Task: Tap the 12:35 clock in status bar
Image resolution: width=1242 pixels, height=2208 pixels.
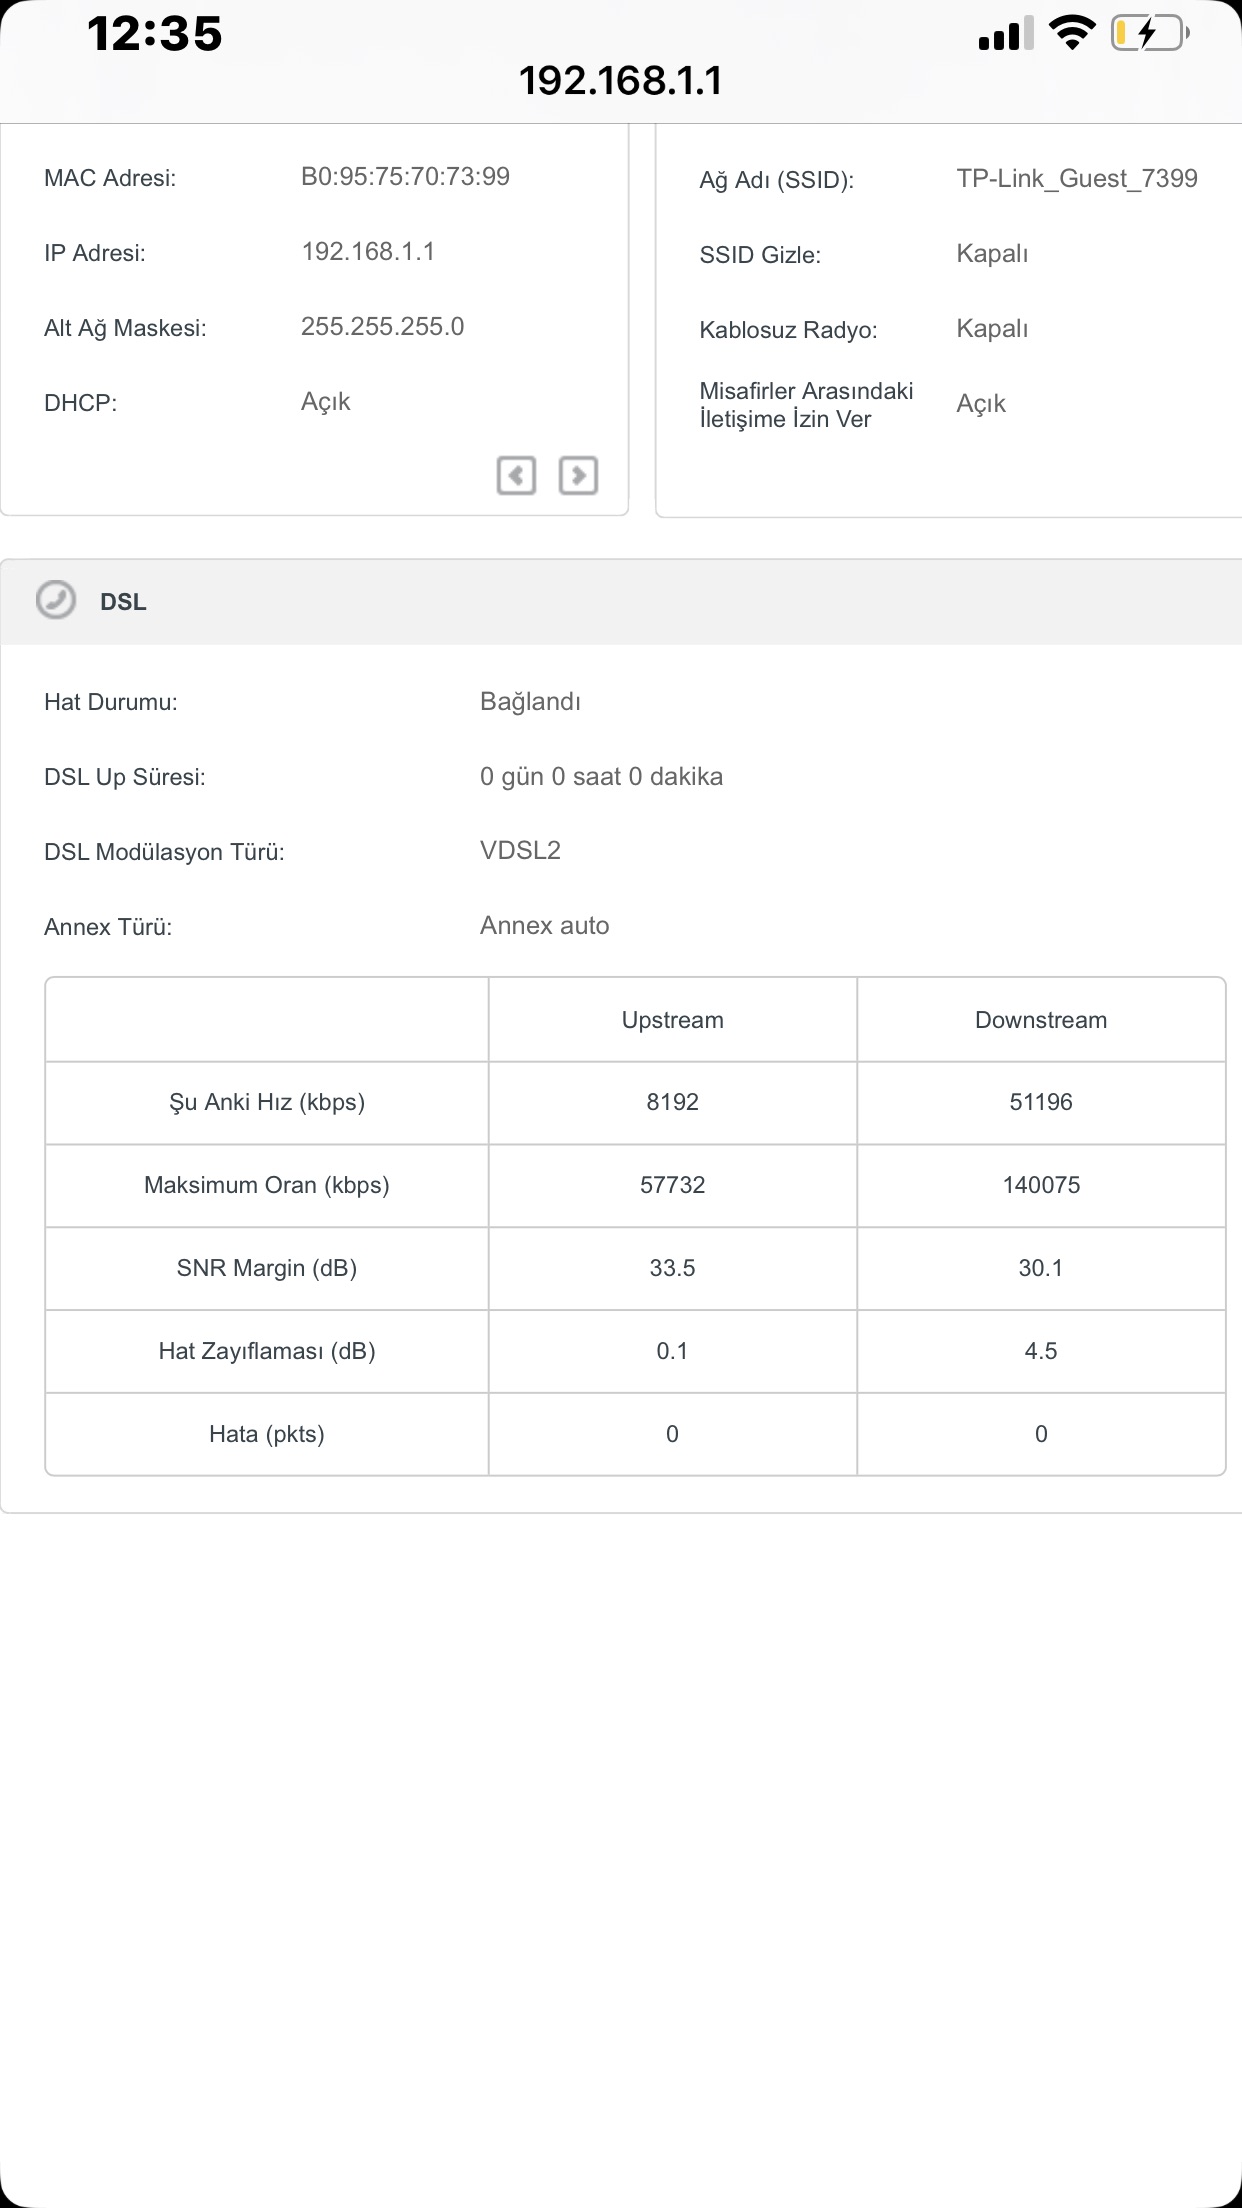Action: coord(155,34)
